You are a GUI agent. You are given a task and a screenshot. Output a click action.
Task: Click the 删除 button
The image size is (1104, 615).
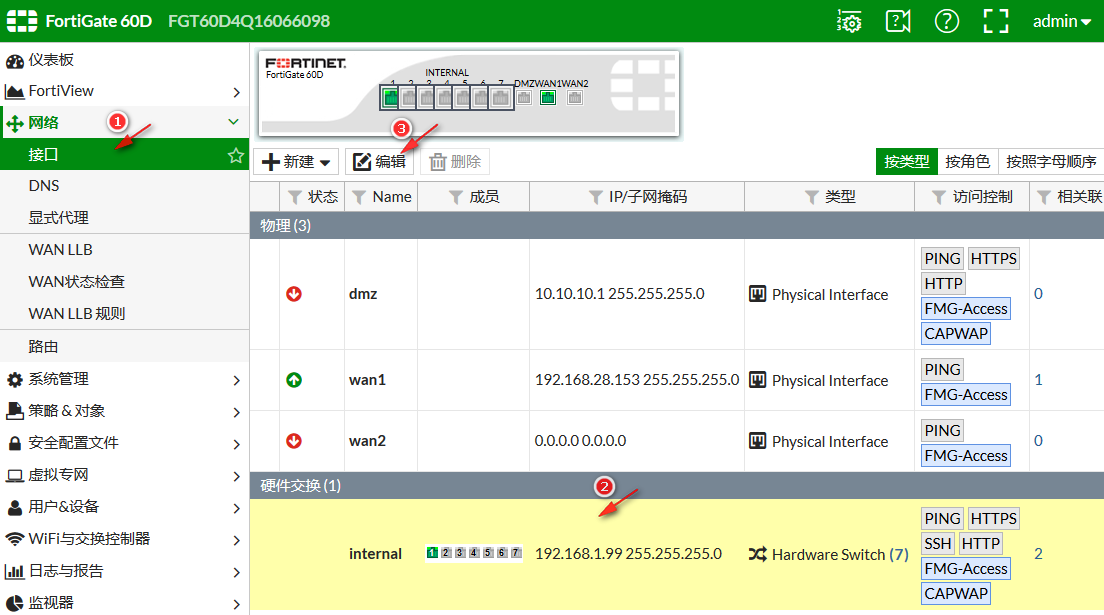point(455,162)
